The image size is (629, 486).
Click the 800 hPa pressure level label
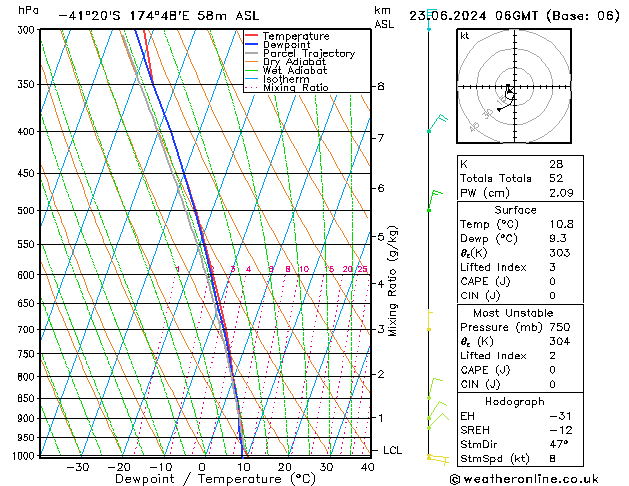28,377
